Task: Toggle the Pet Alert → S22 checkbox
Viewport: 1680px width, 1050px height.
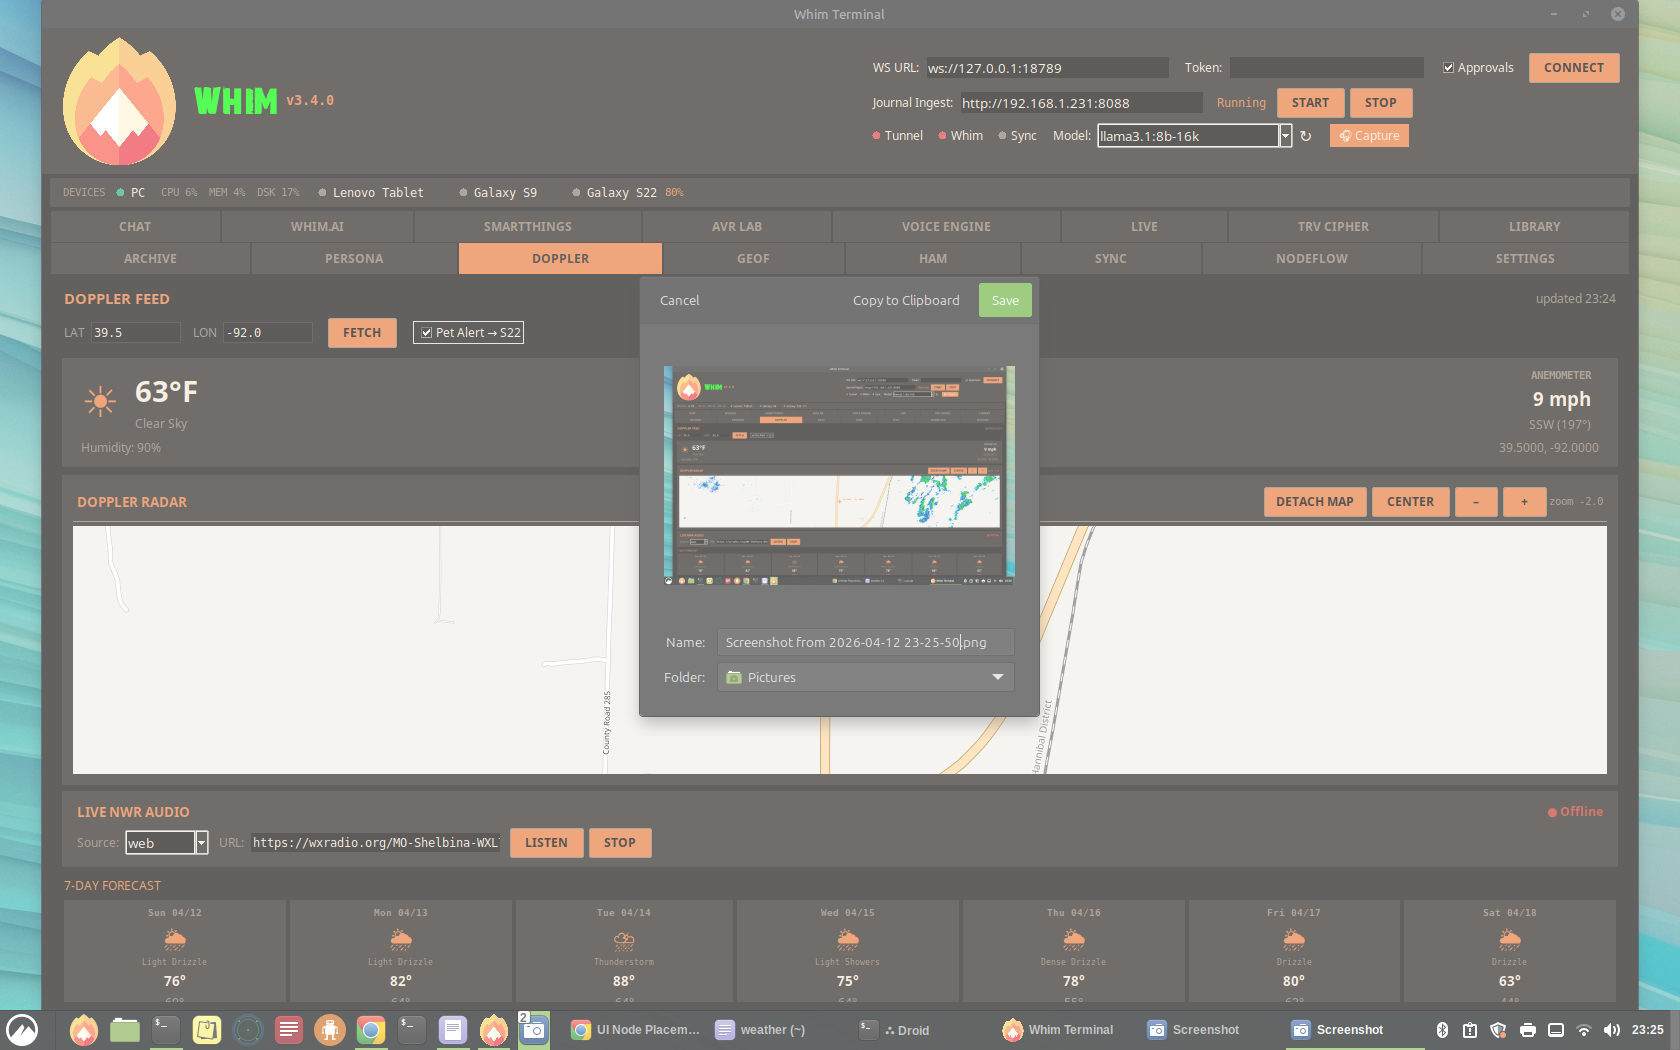Action: click(x=427, y=332)
